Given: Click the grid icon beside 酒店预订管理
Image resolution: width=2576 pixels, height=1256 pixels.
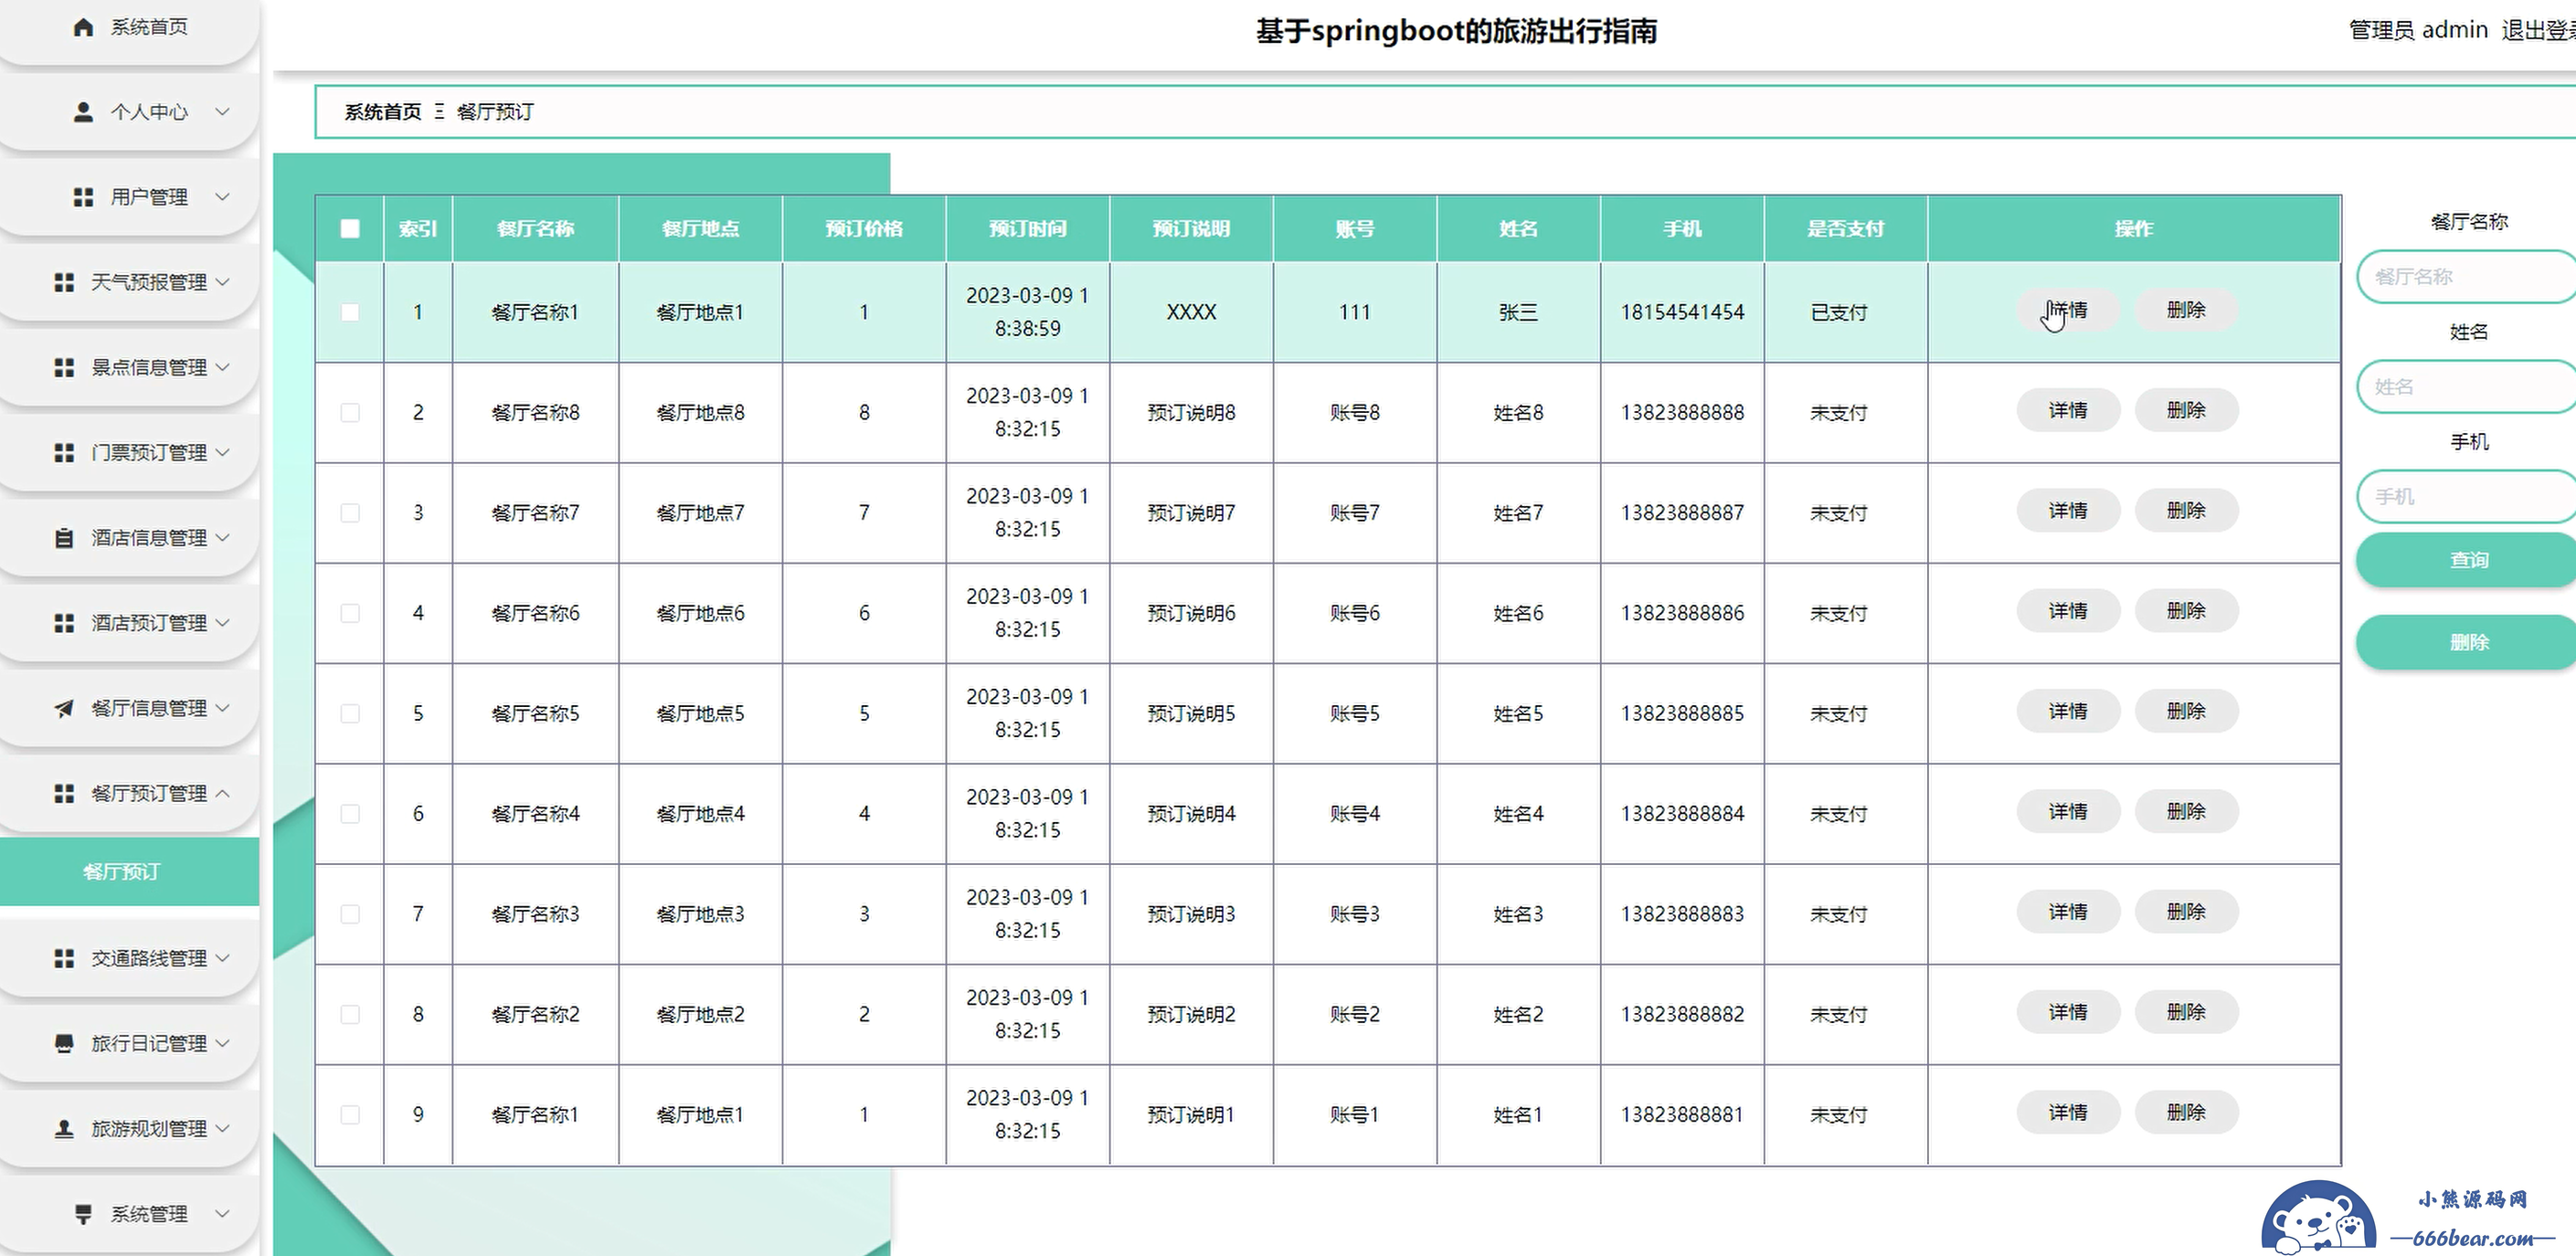Looking at the screenshot, I should (64, 623).
